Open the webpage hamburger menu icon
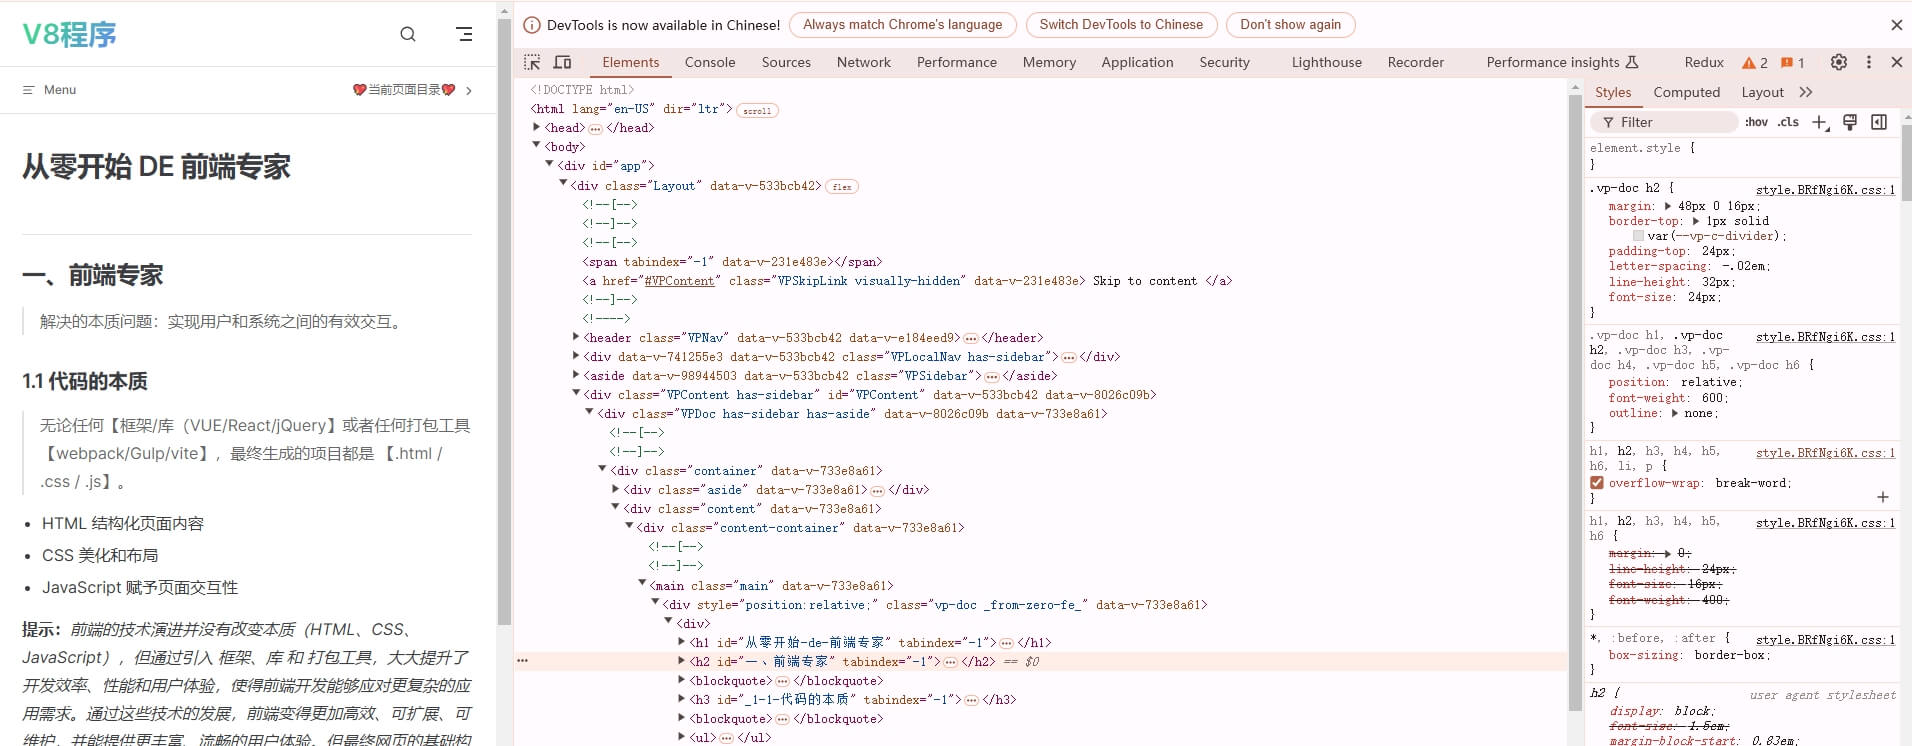 pyautogui.click(x=464, y=34)
